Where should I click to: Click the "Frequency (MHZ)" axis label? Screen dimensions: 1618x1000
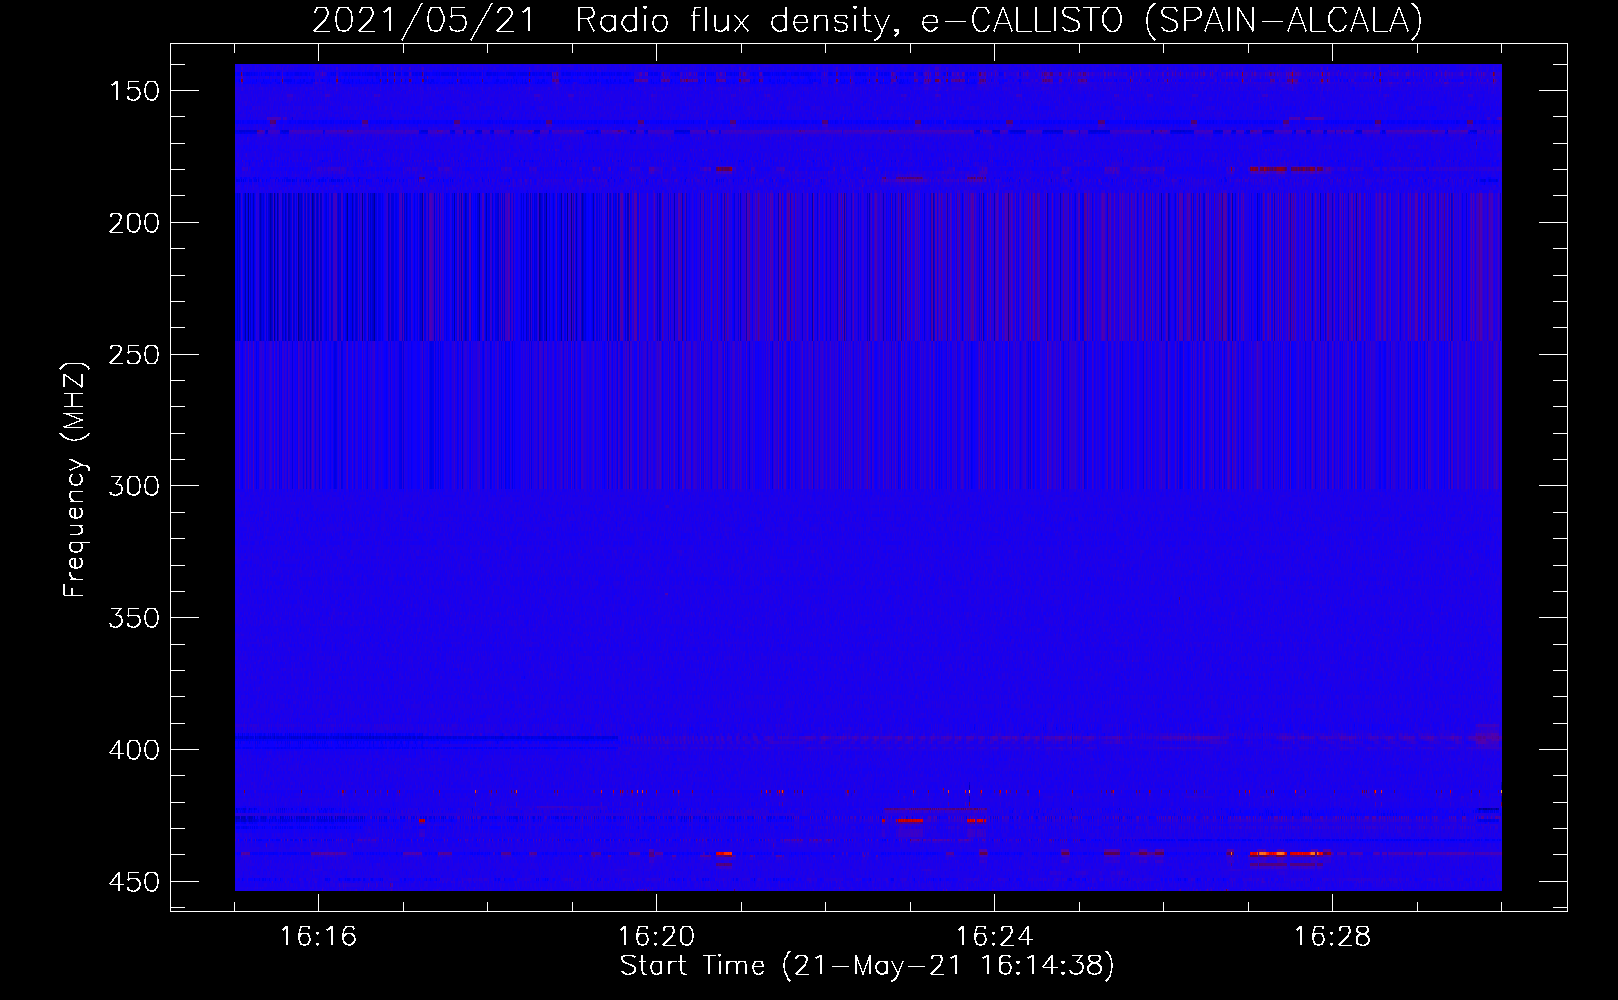(75, 479)
